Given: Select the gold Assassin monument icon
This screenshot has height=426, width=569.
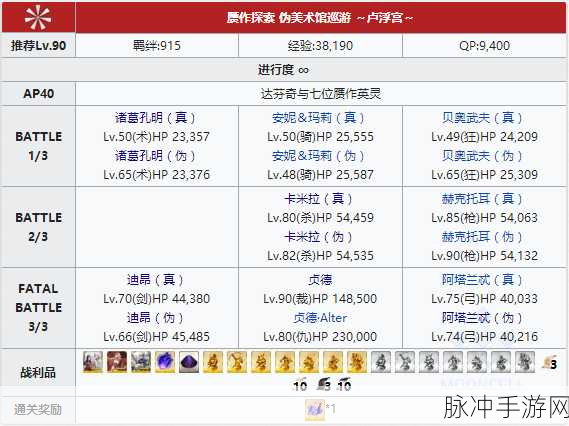Looking at the screenshot, I should [333, 362].
